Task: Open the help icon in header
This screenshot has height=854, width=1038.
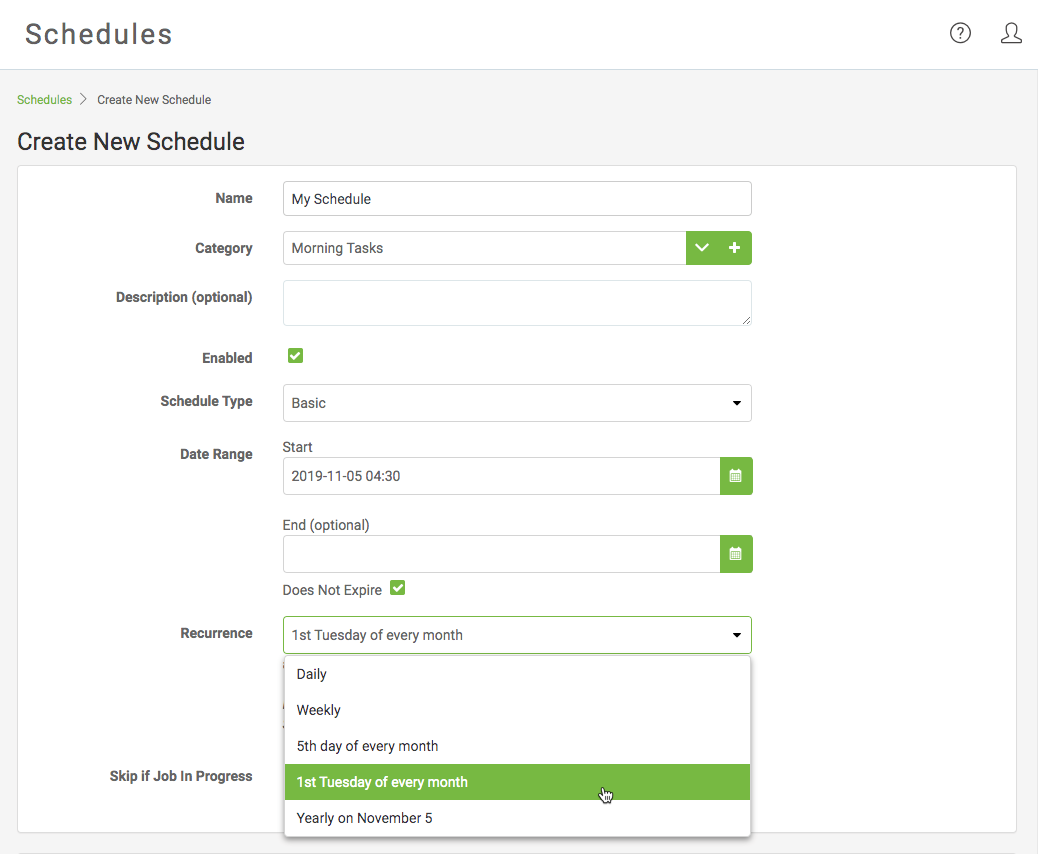Action: (960, 33)
